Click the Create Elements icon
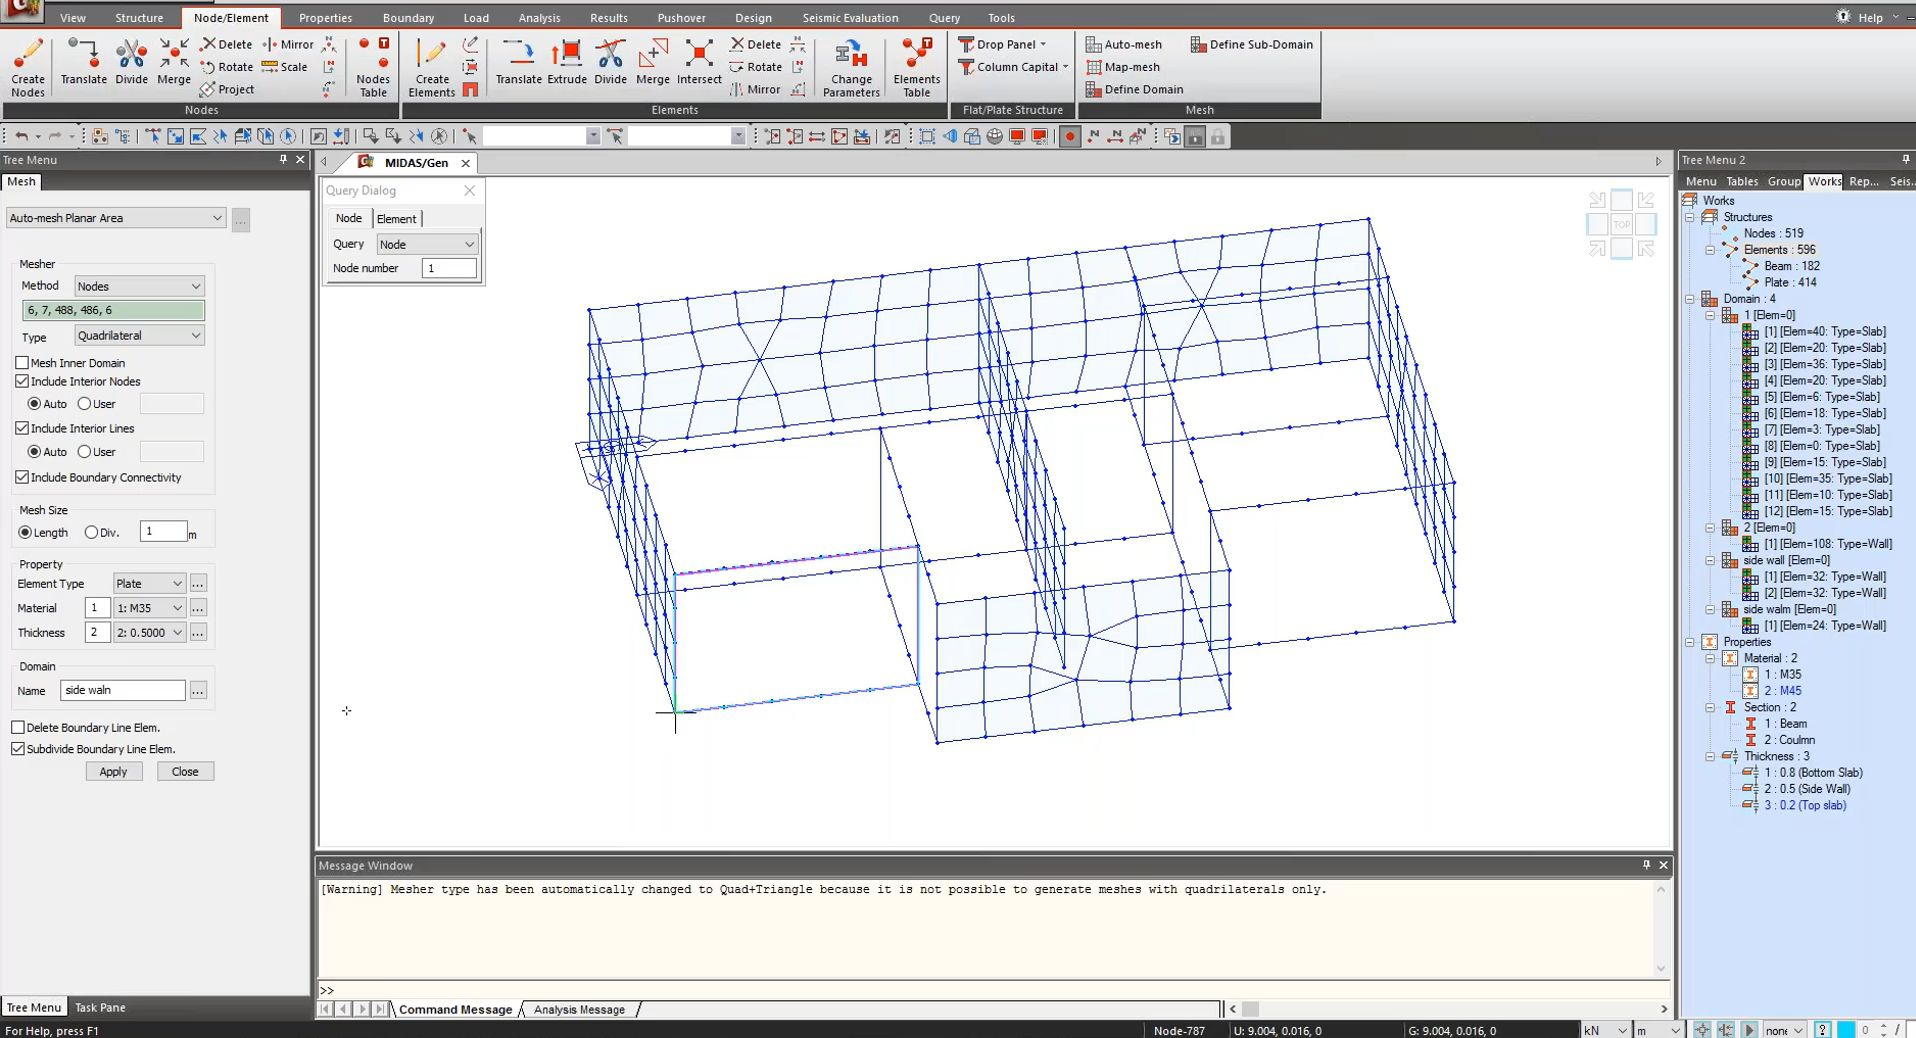 (x=432, y=67)
